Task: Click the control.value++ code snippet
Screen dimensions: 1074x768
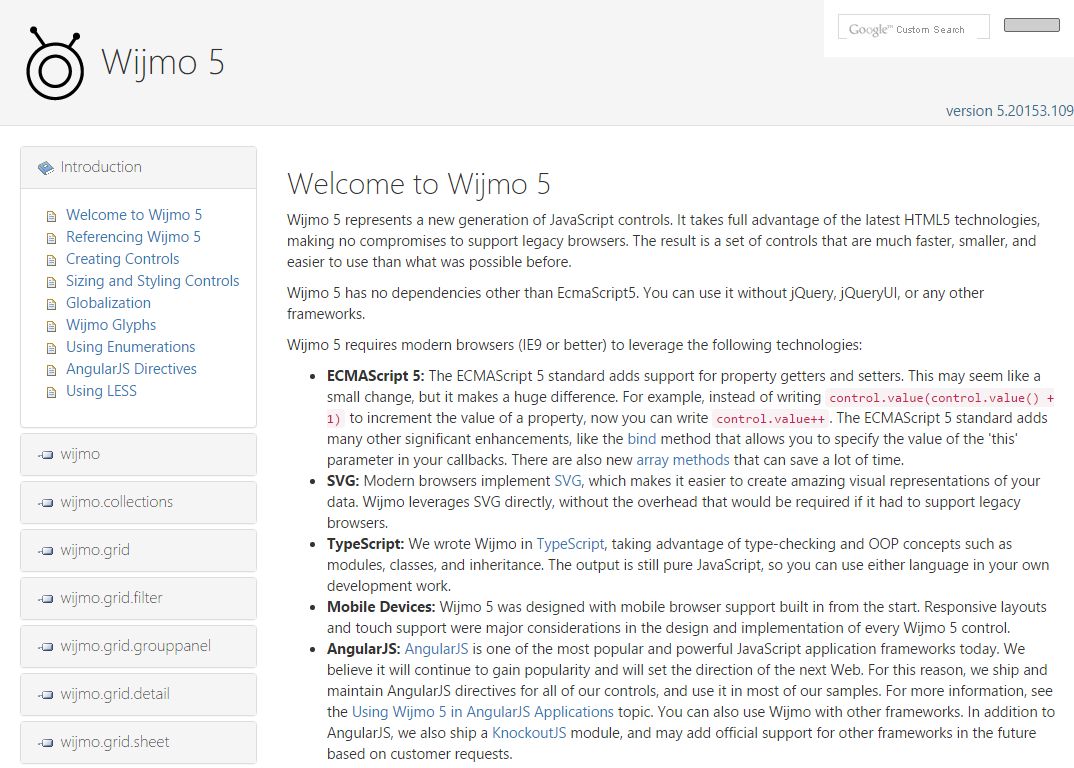Action: coord(770,419)
